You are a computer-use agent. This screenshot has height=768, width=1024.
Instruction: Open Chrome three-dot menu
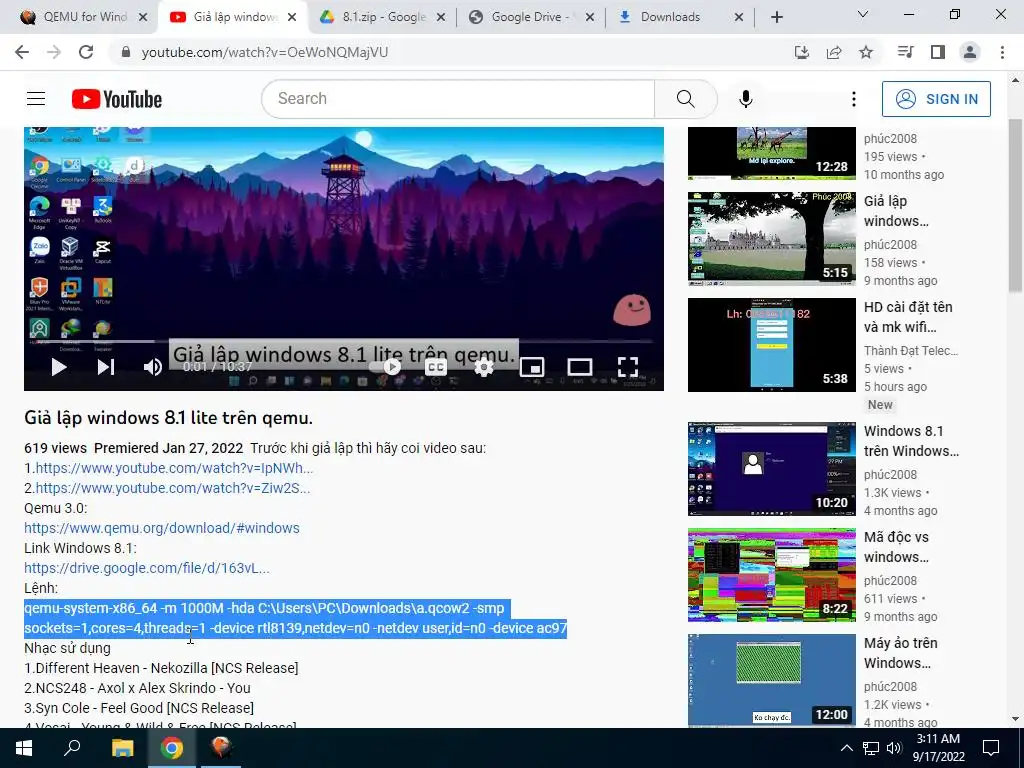[x=1002, y=52]
